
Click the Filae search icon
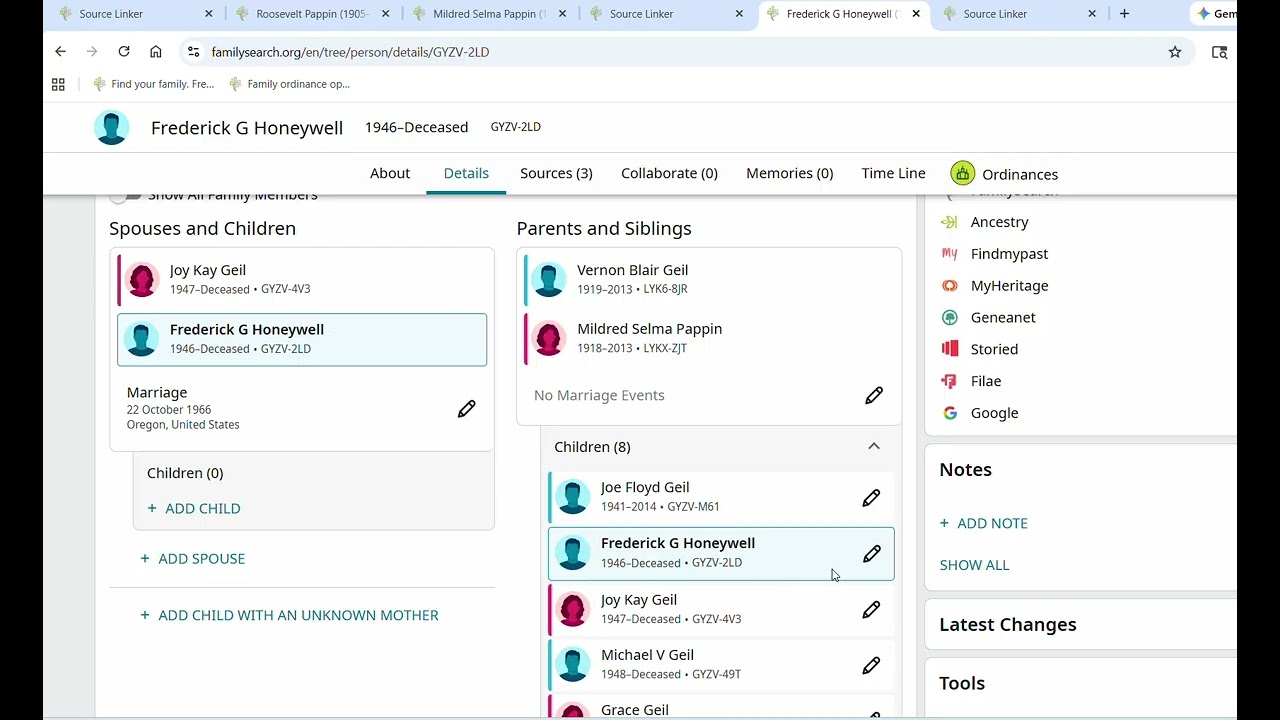pyautogui.click(x=950, y=381)
